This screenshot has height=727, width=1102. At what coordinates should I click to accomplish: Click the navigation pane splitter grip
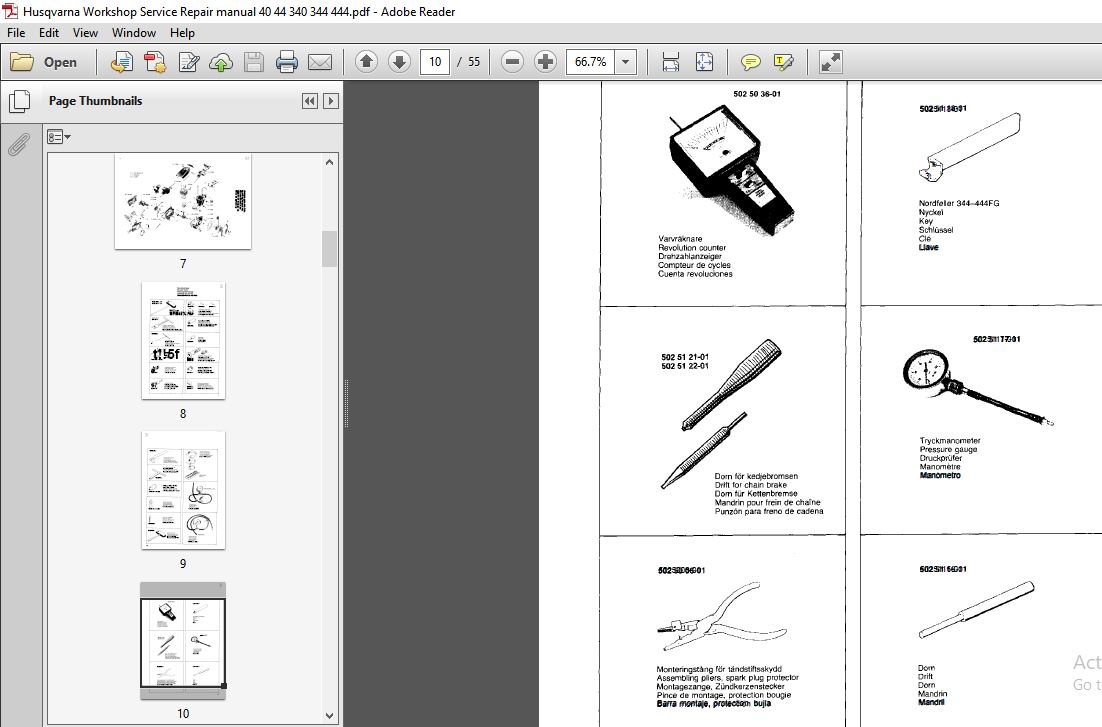pyautogui.click(x=346, y=404)
